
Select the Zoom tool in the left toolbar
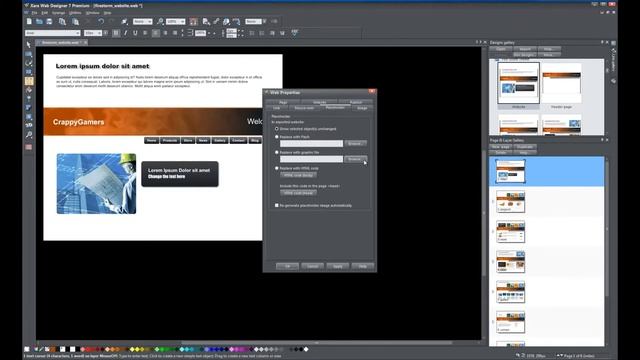tap(29, 134)
